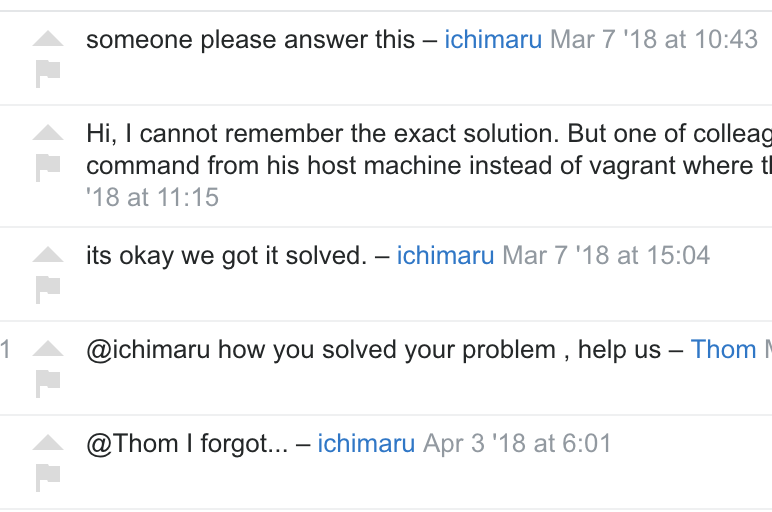Flag the 'its okay we got it solved' comment

pos(48,290)
